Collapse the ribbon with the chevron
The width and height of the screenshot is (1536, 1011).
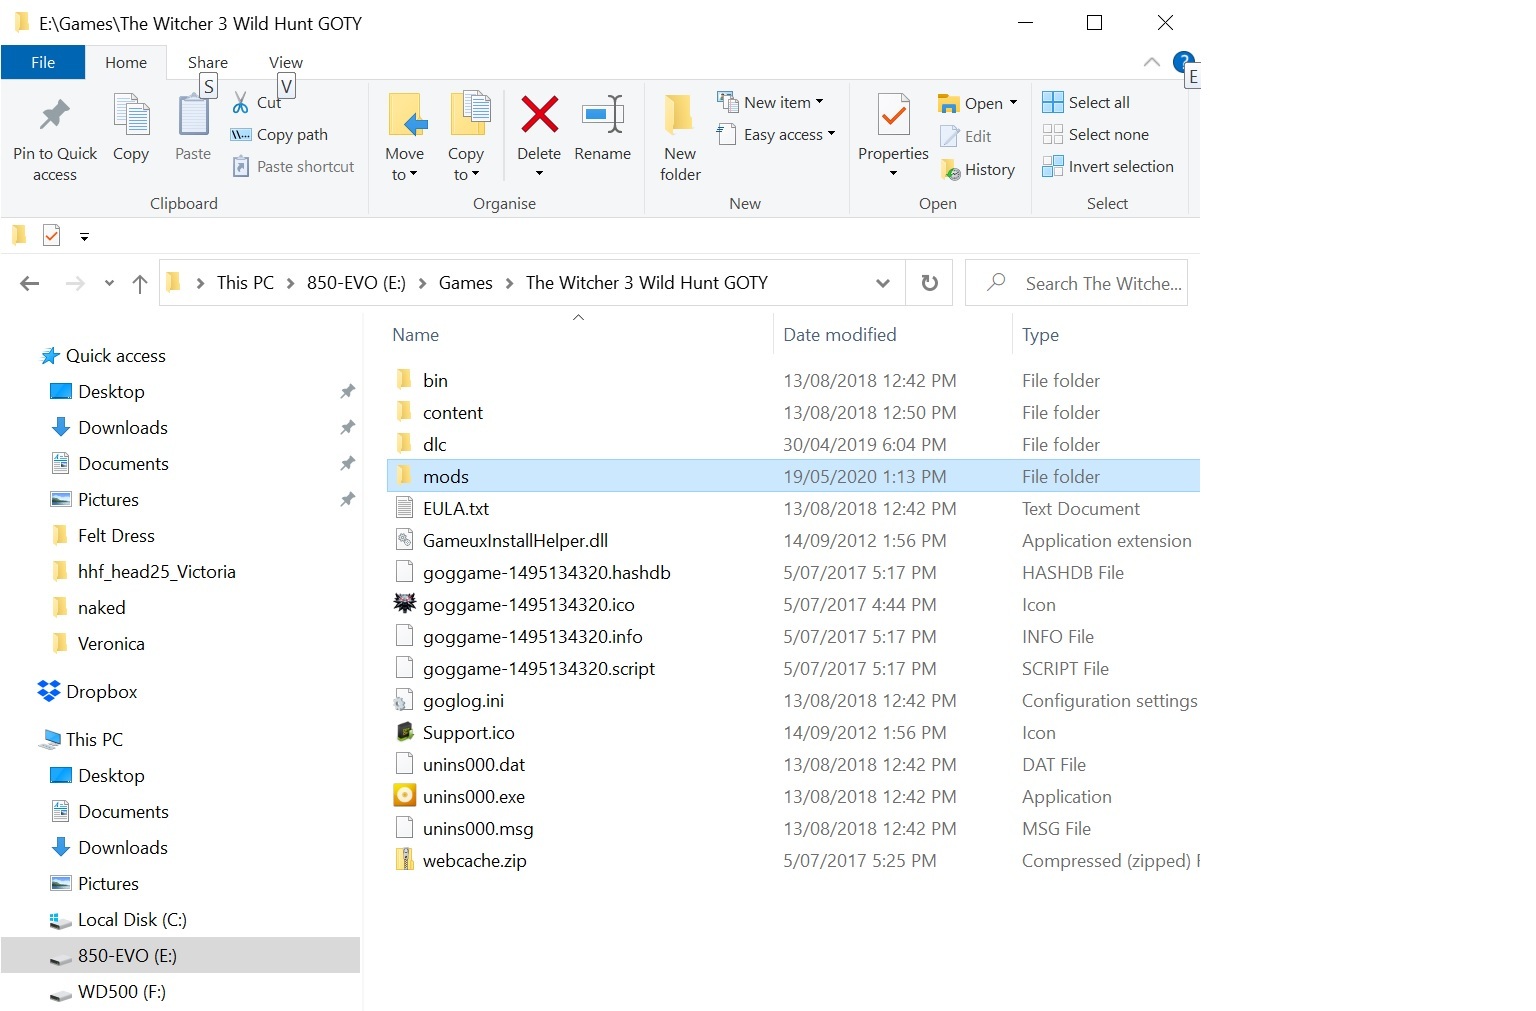coord(1151,62)
